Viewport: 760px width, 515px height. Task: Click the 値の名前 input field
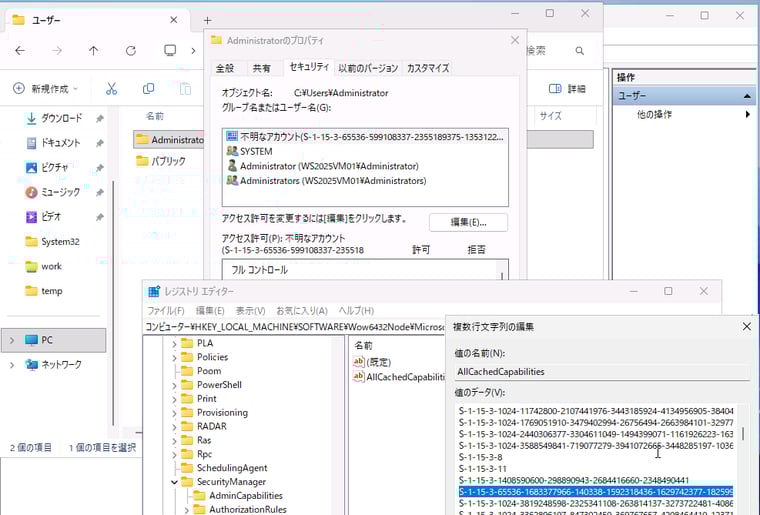tap(602, 372)
